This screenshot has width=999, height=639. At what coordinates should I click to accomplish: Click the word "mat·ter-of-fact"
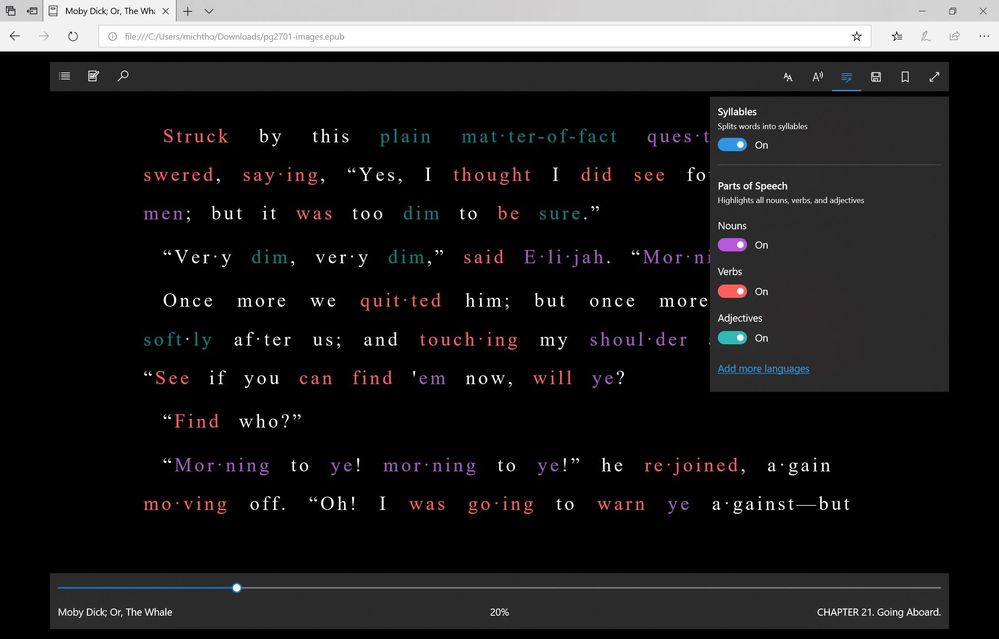[x=539, y=136]
